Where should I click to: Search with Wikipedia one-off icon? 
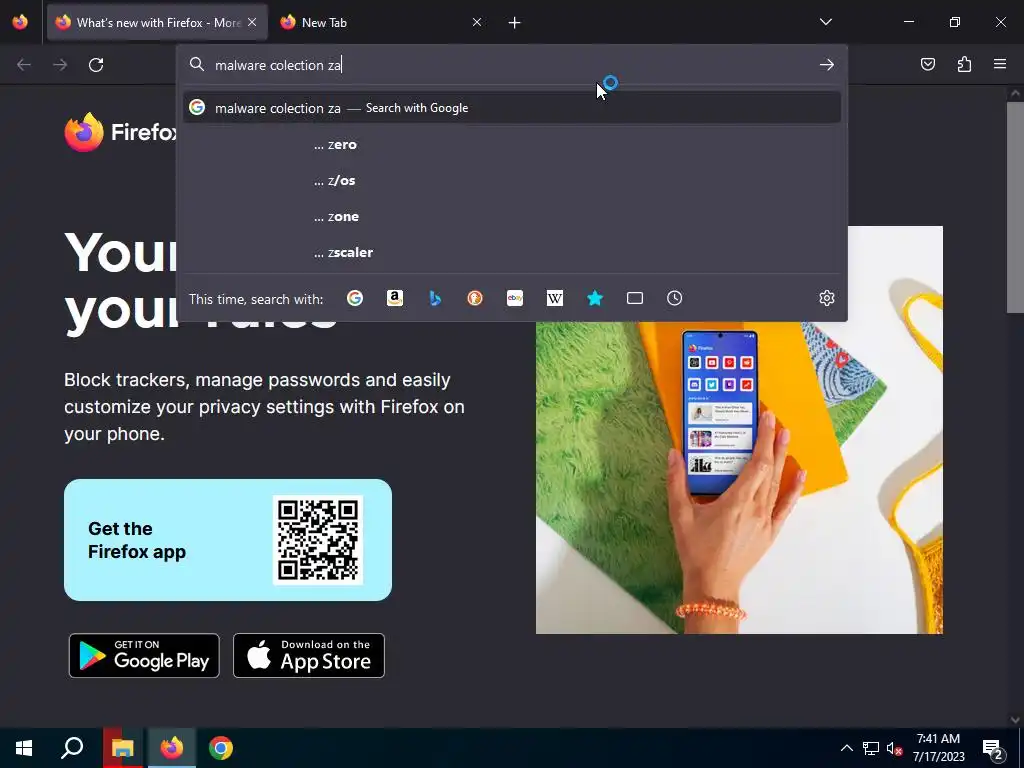[554, 298]
